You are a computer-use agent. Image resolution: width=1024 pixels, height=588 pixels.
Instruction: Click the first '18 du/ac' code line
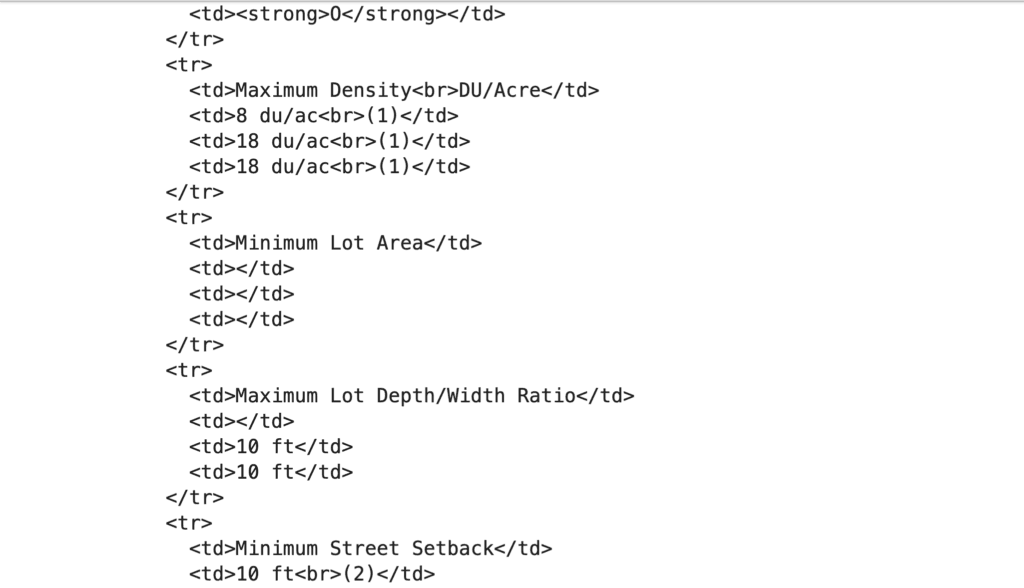(330, 141)
